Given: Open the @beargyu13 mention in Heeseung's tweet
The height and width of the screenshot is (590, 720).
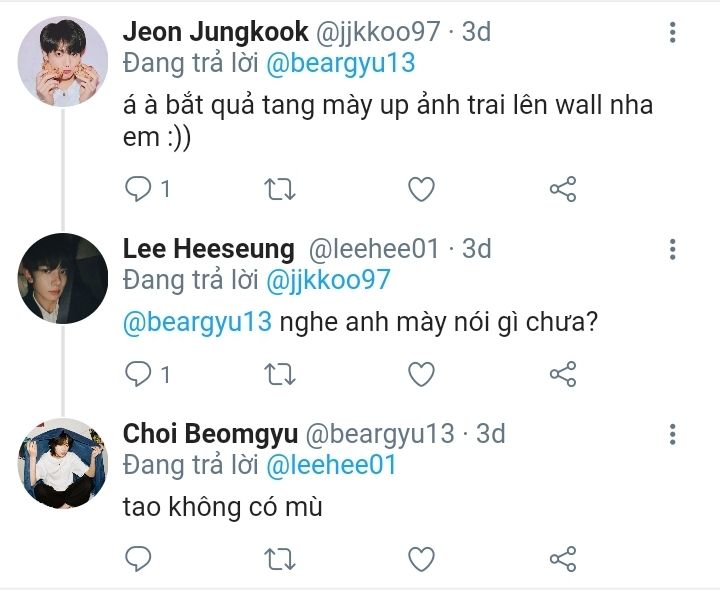Looking at the screenshot, I should tap(197, 325).
